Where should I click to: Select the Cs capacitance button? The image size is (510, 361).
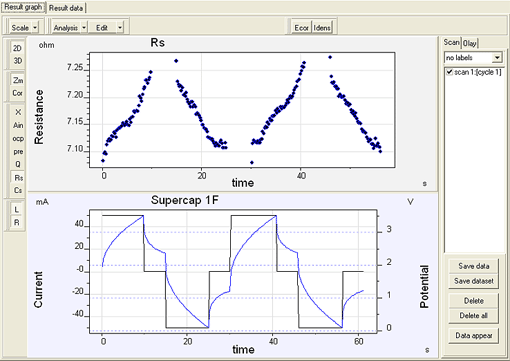tap(18, 190)
